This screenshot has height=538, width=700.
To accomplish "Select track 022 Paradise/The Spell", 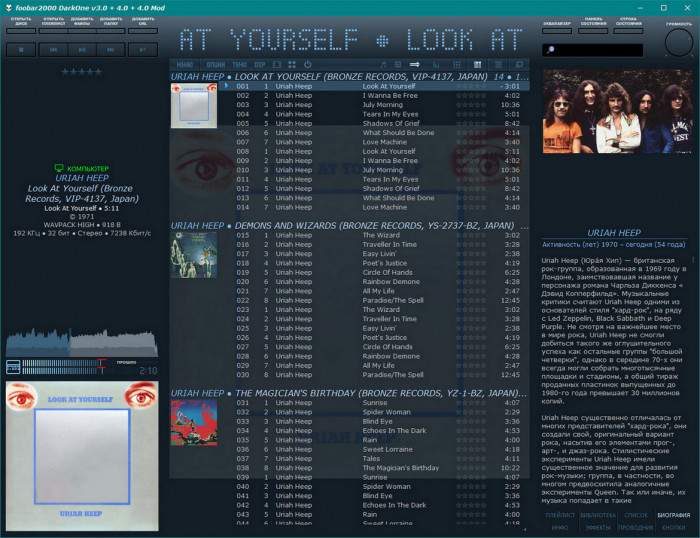I will (x=374, y=300).
